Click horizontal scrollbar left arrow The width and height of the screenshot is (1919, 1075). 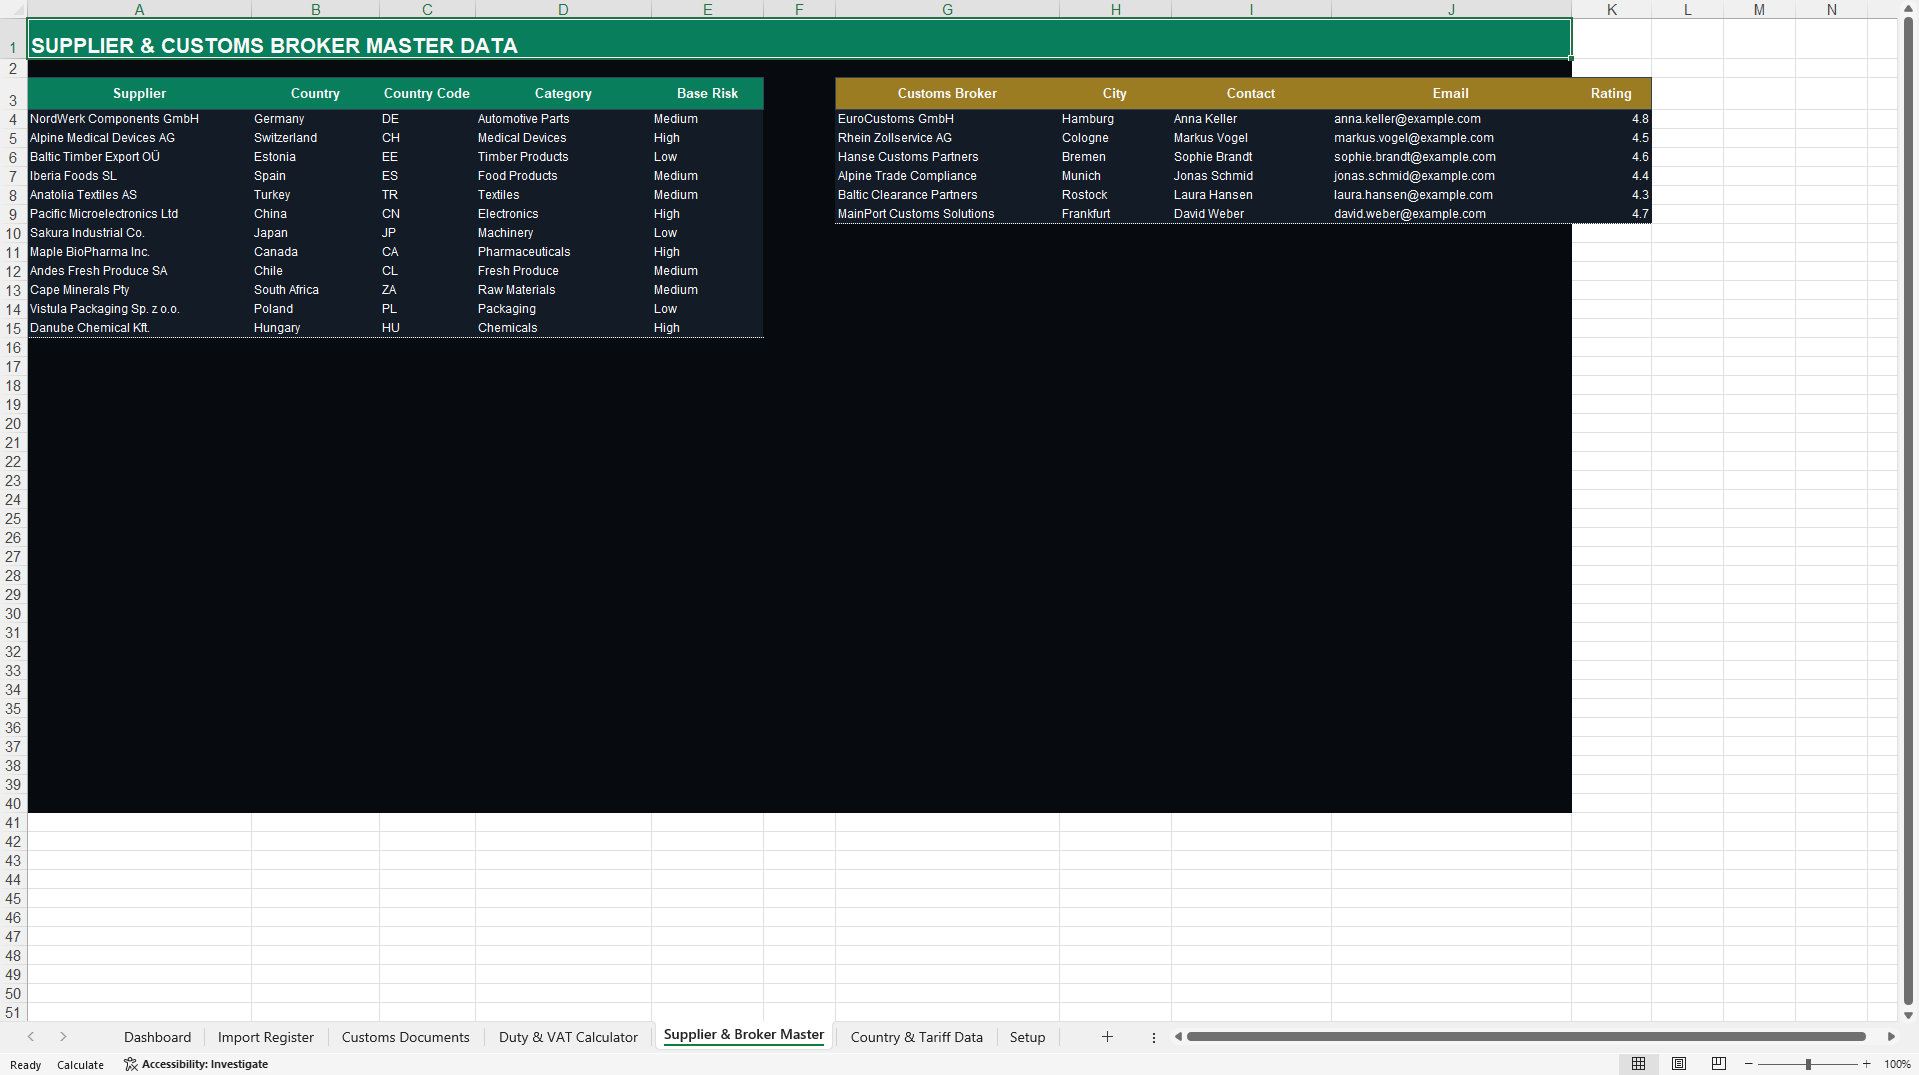coord(1179,1037)
